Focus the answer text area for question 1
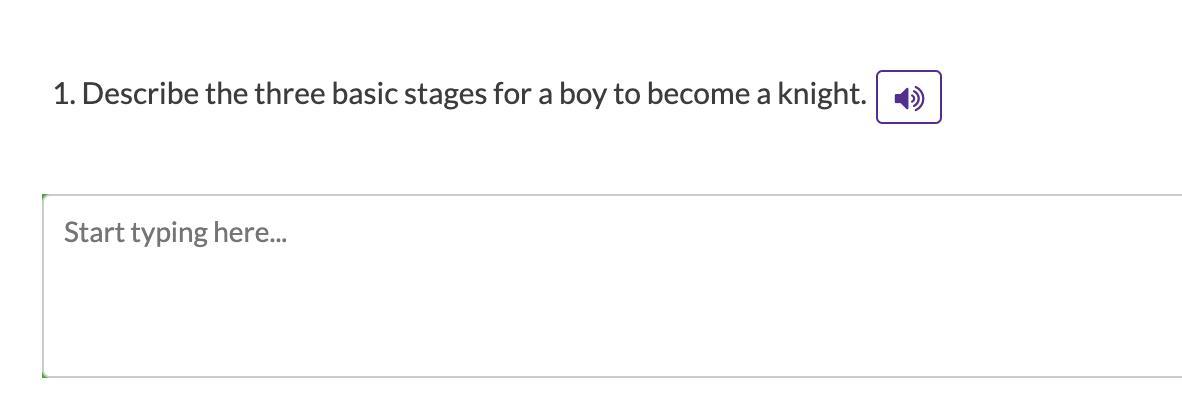1182x406 pixels. 612,286
